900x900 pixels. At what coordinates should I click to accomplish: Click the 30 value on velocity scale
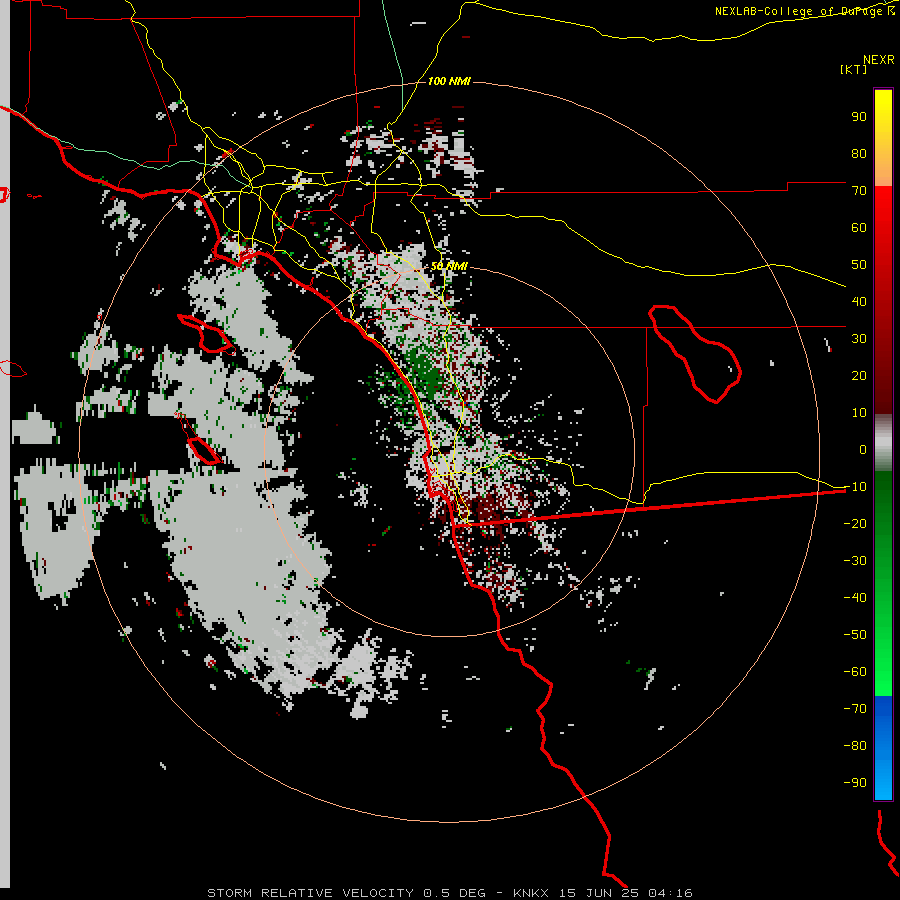click(x=859, y=339)
